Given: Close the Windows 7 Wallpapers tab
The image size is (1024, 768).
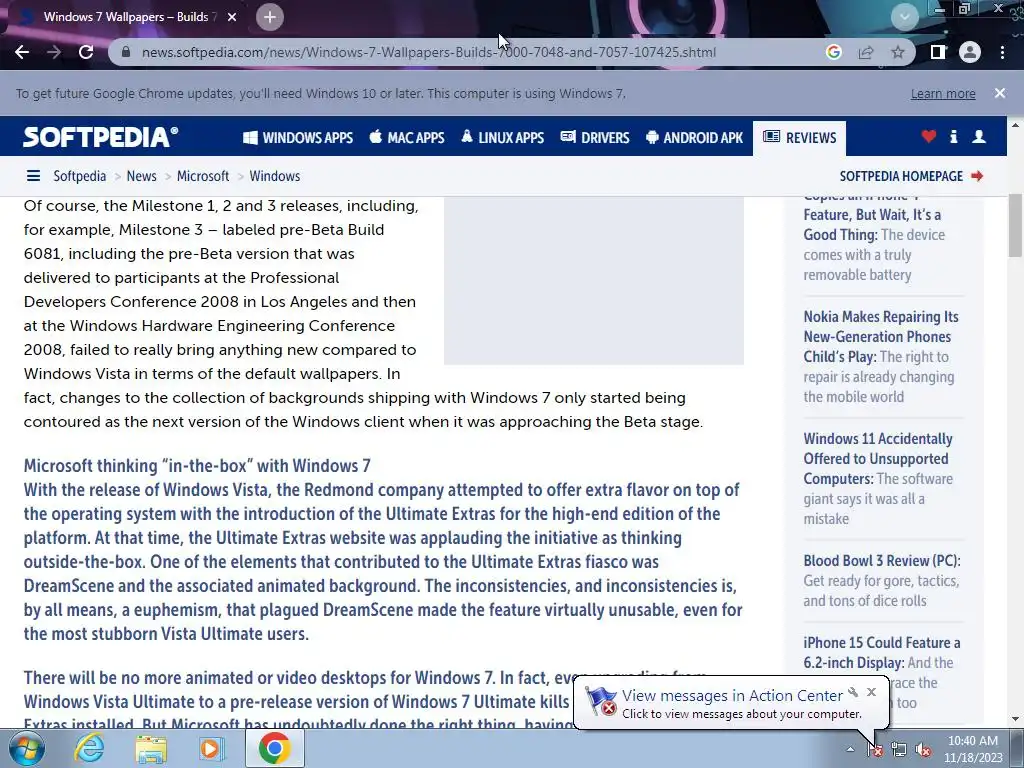Looking at the screenshot, I should [232, 17].
